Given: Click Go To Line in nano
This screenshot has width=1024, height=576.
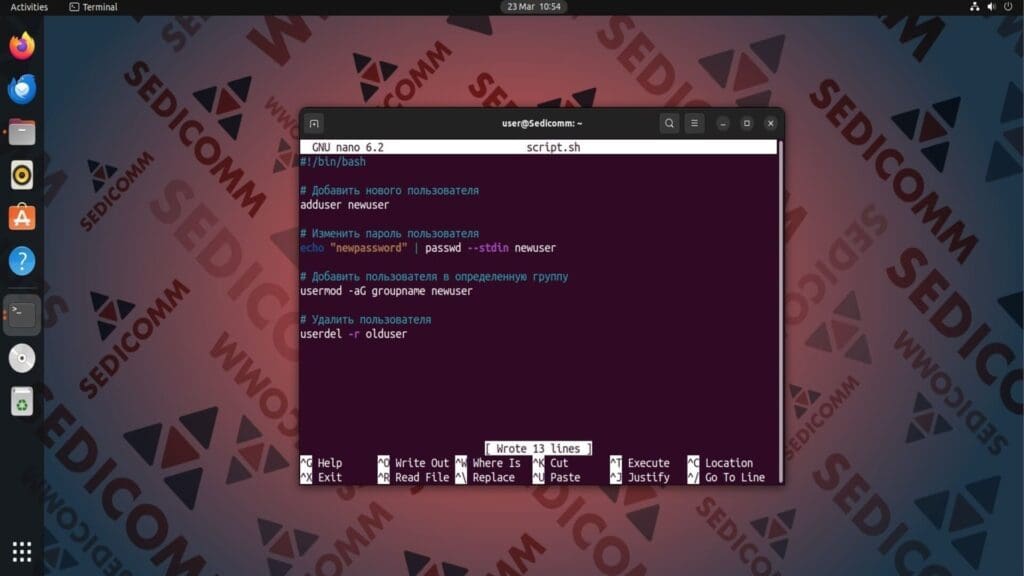Looking at the screenshot, I should pyautogui.click(x=733, y=477).
